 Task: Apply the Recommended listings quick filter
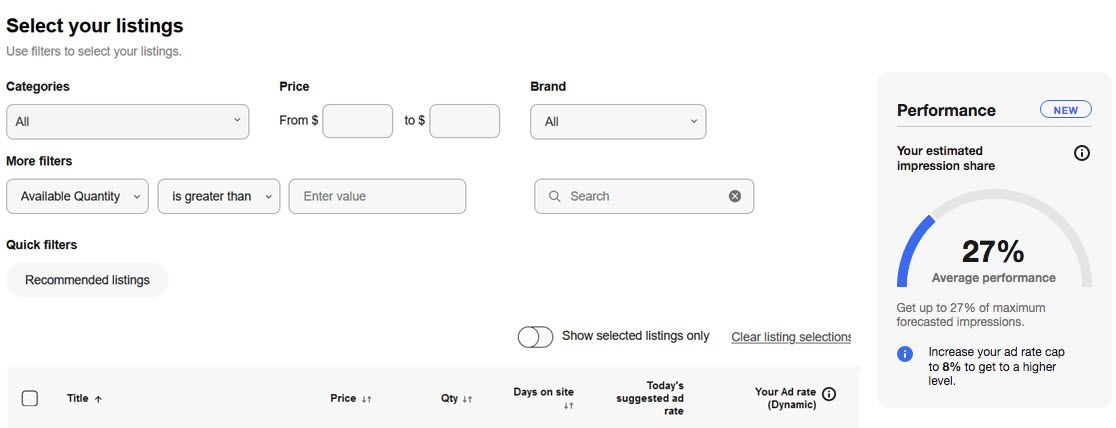coord(87,280)
